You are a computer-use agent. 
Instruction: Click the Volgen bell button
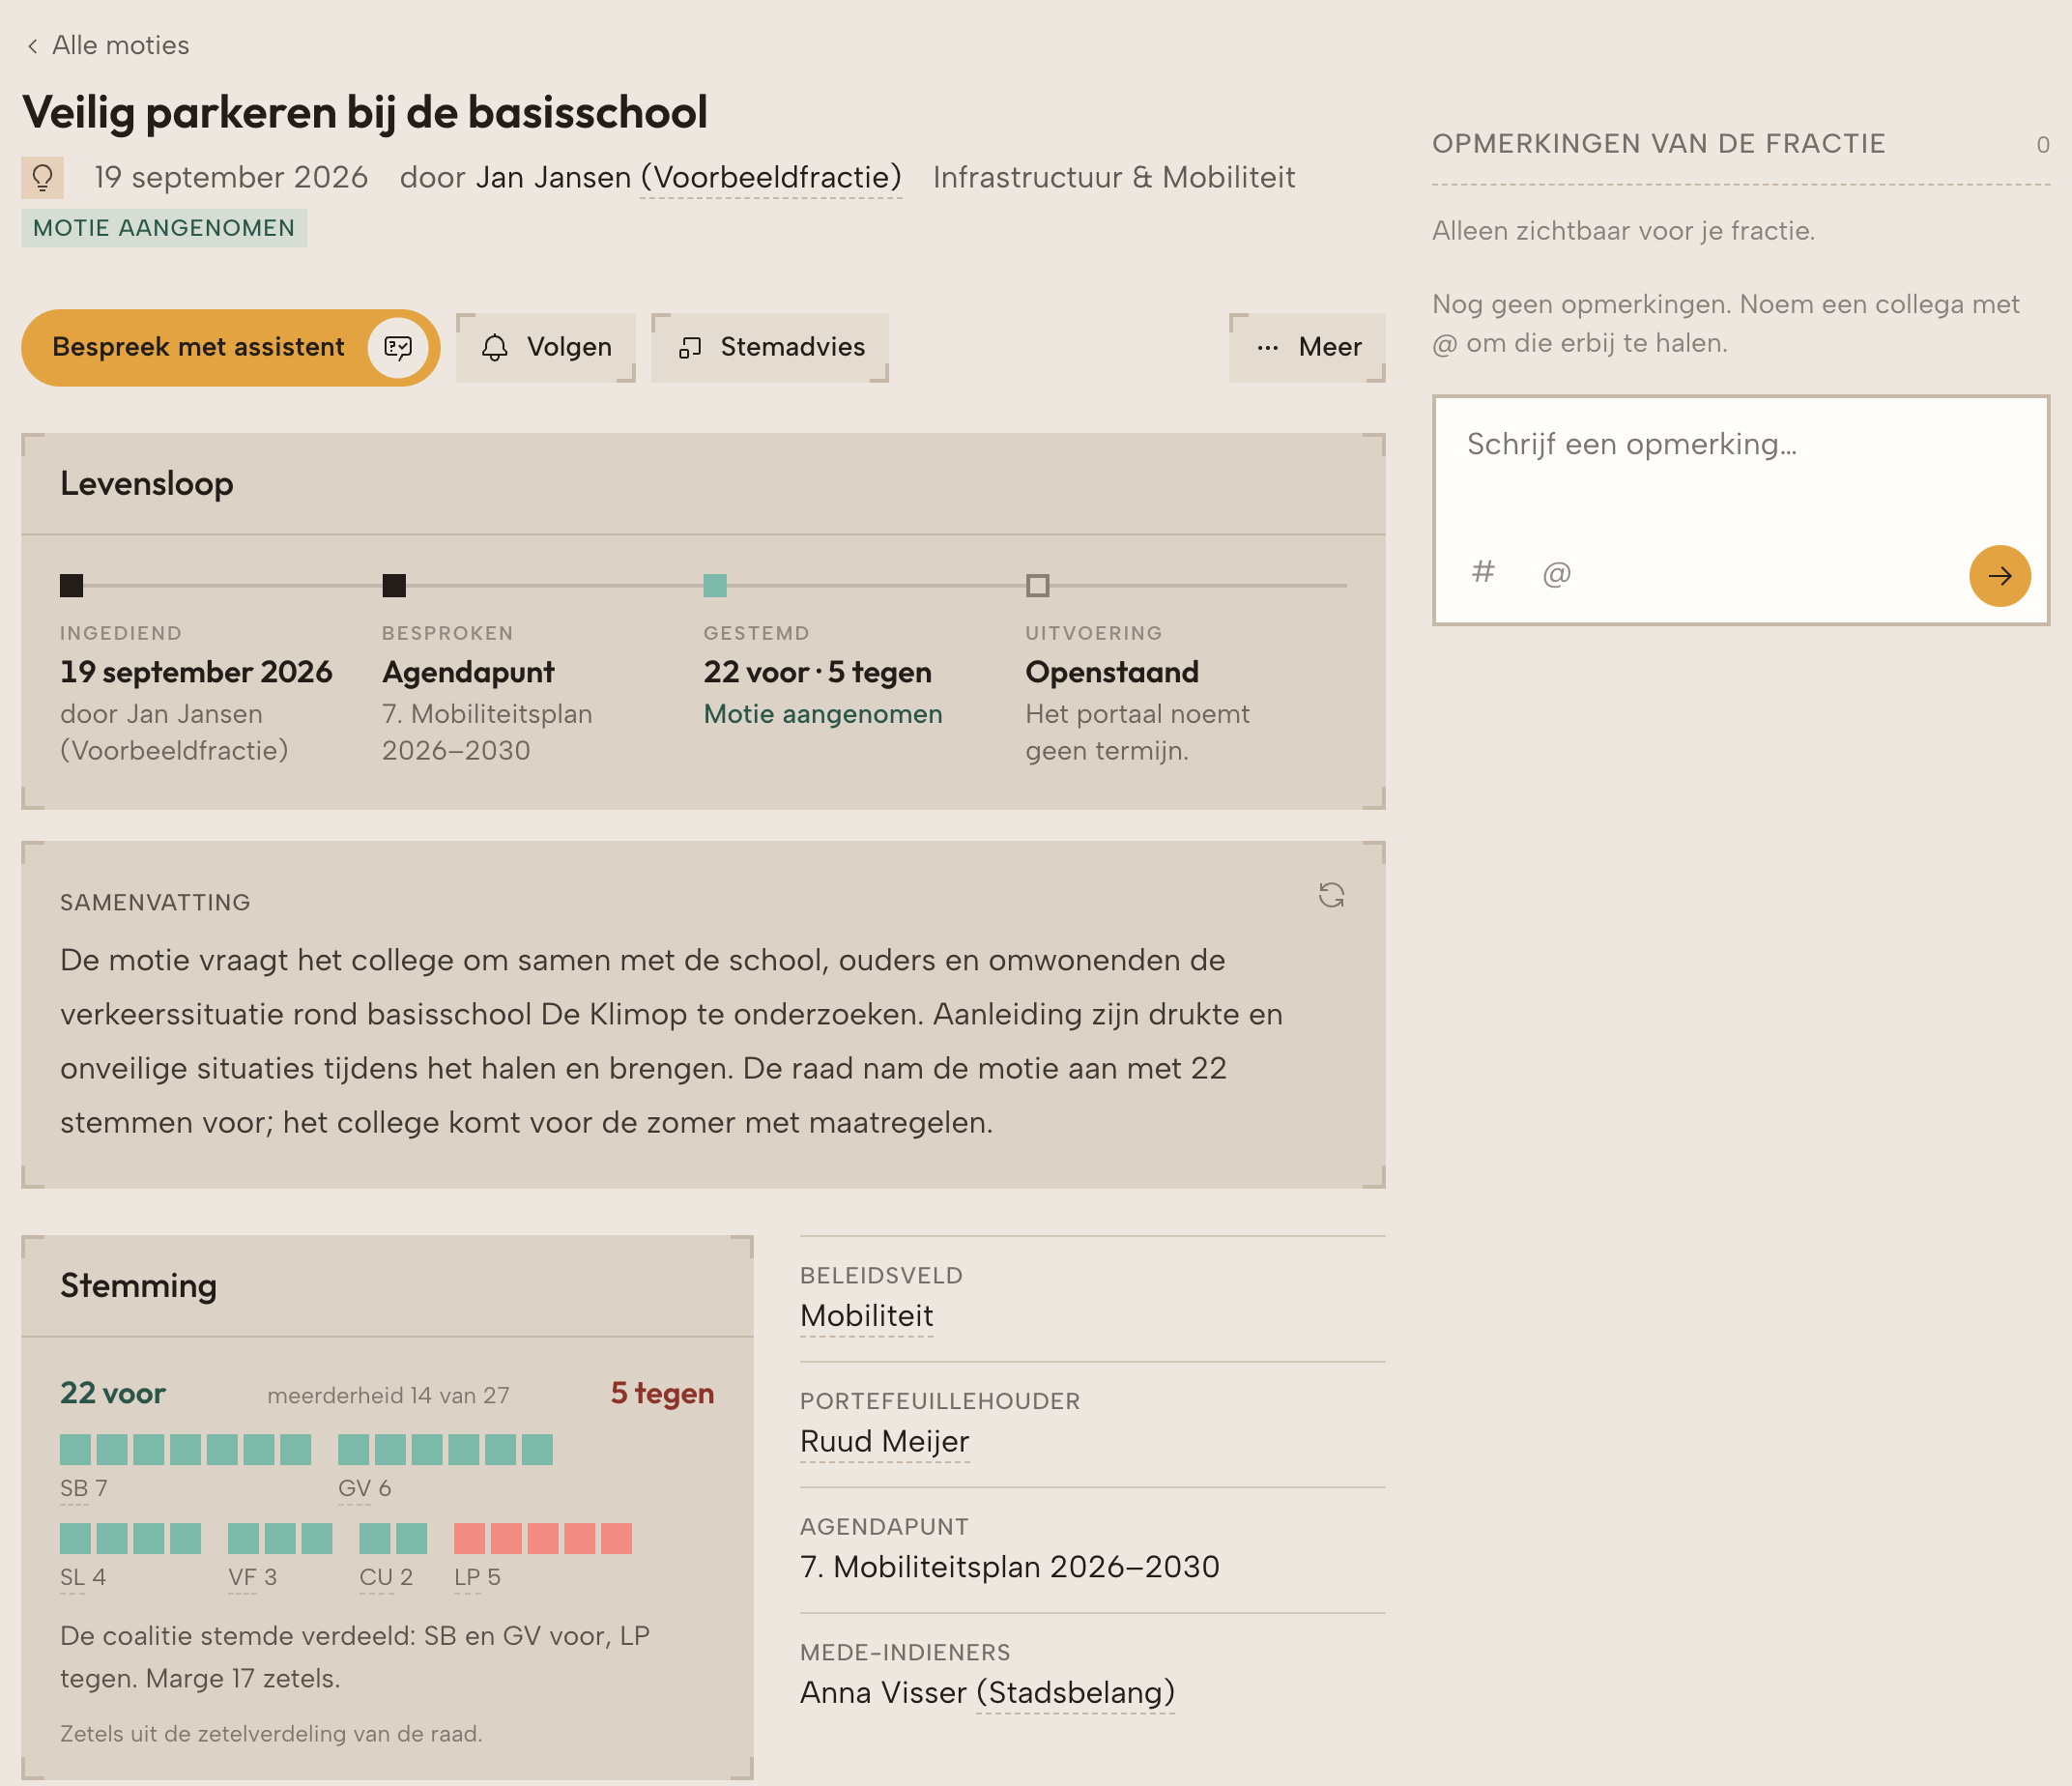tap(545, 347)
